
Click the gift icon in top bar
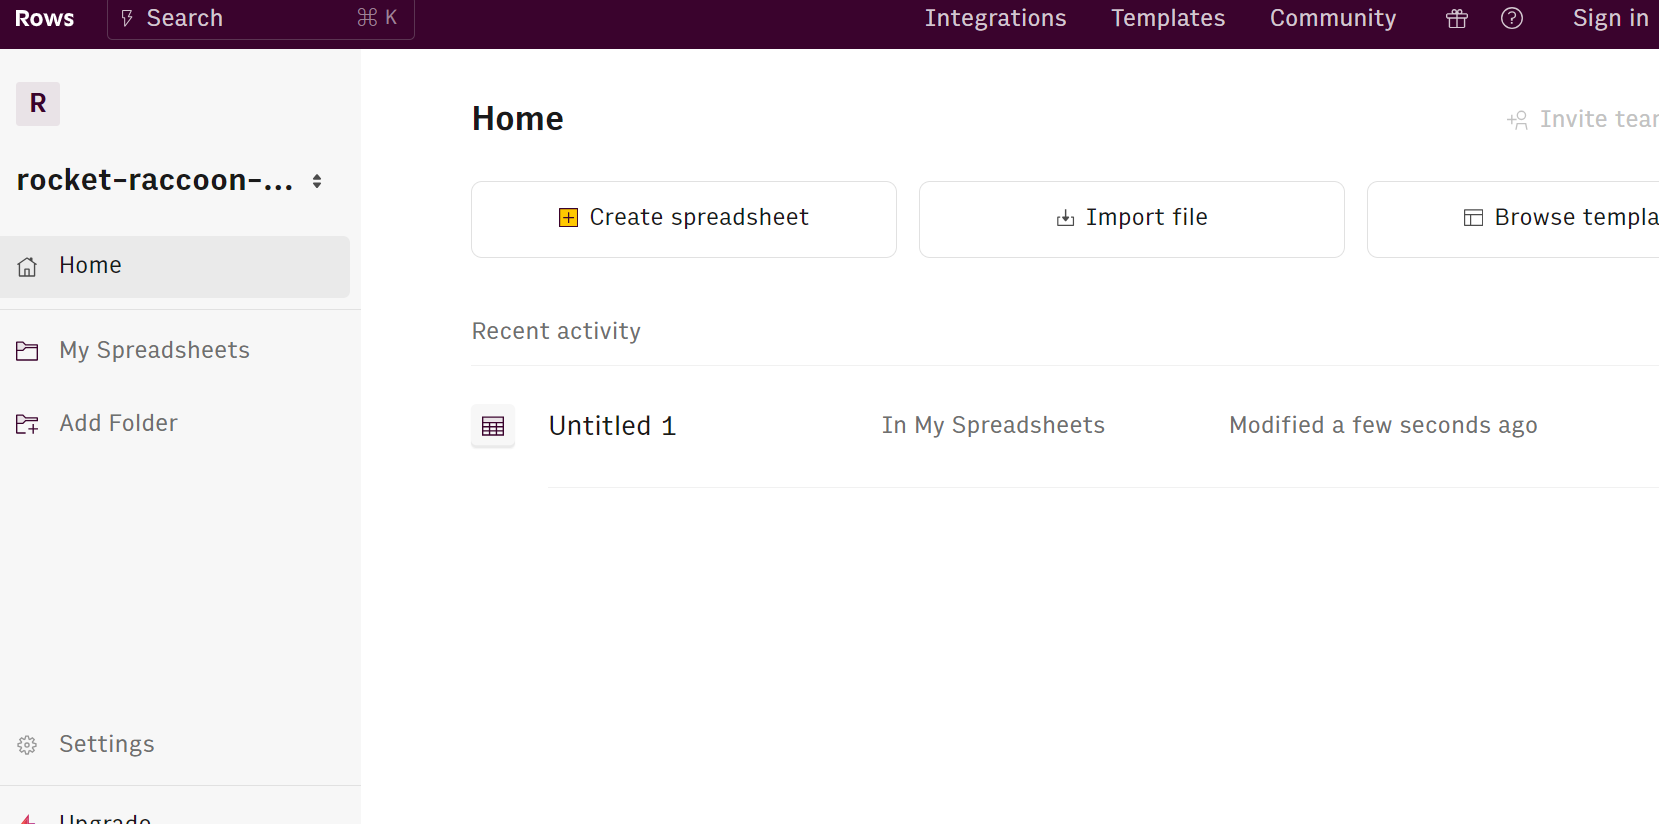pyautogui.click(x=1457, y=19)
